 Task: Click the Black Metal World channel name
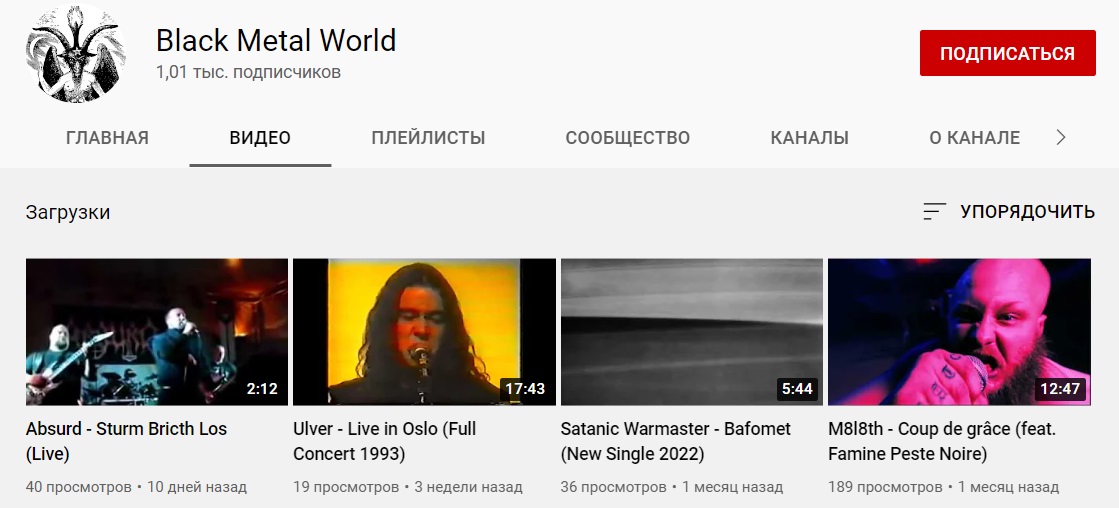click(275, 41)
